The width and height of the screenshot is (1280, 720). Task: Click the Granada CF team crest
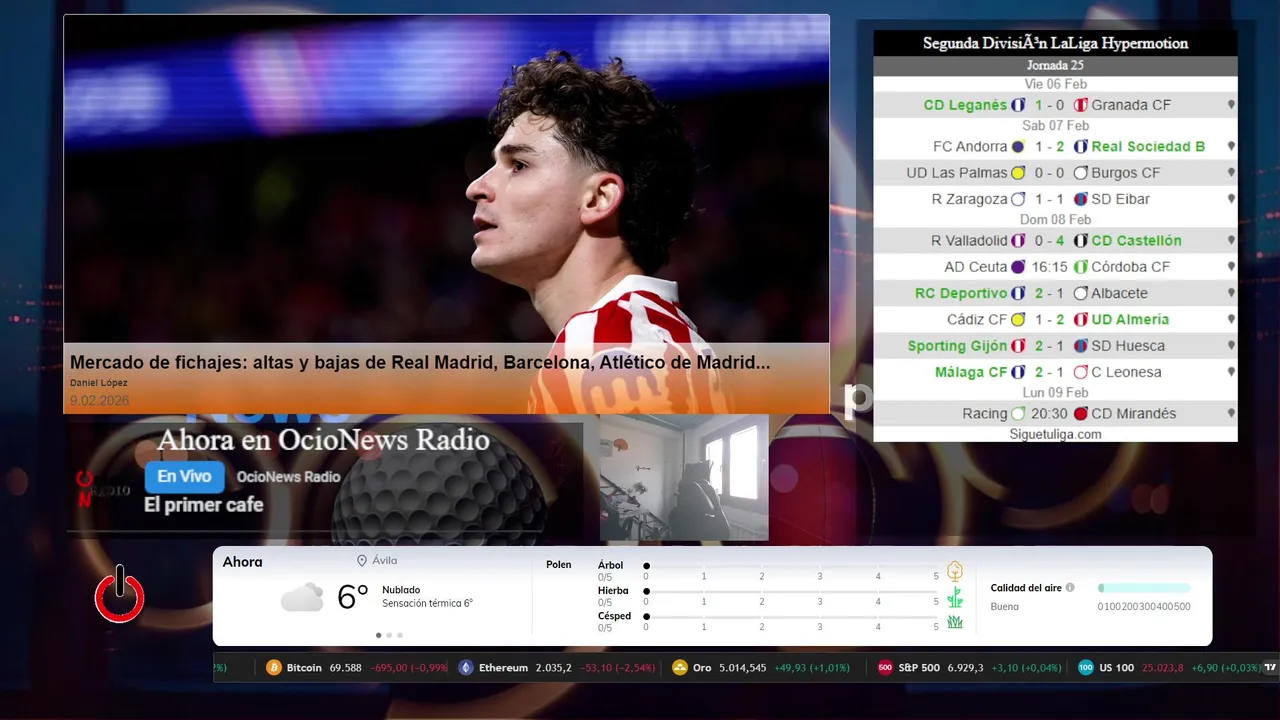[1081, 105]
